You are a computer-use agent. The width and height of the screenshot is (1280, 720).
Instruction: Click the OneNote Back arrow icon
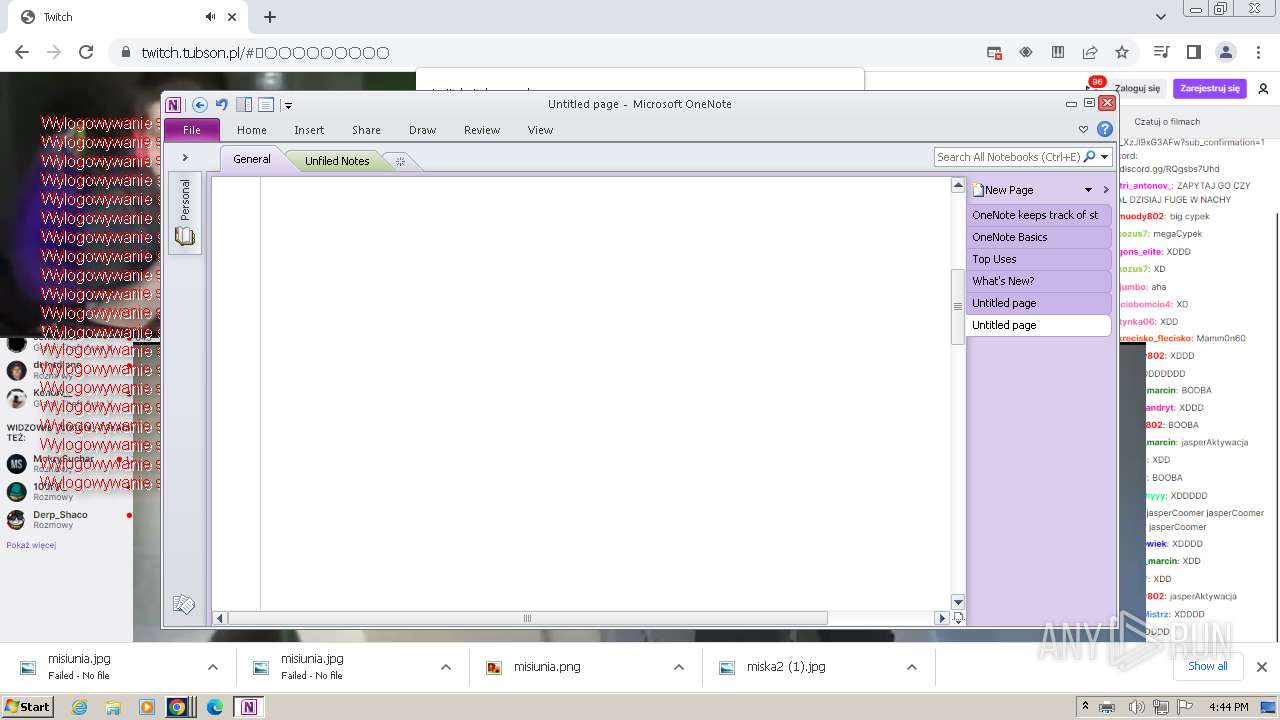pyautogui.click(x=200, y=105)
